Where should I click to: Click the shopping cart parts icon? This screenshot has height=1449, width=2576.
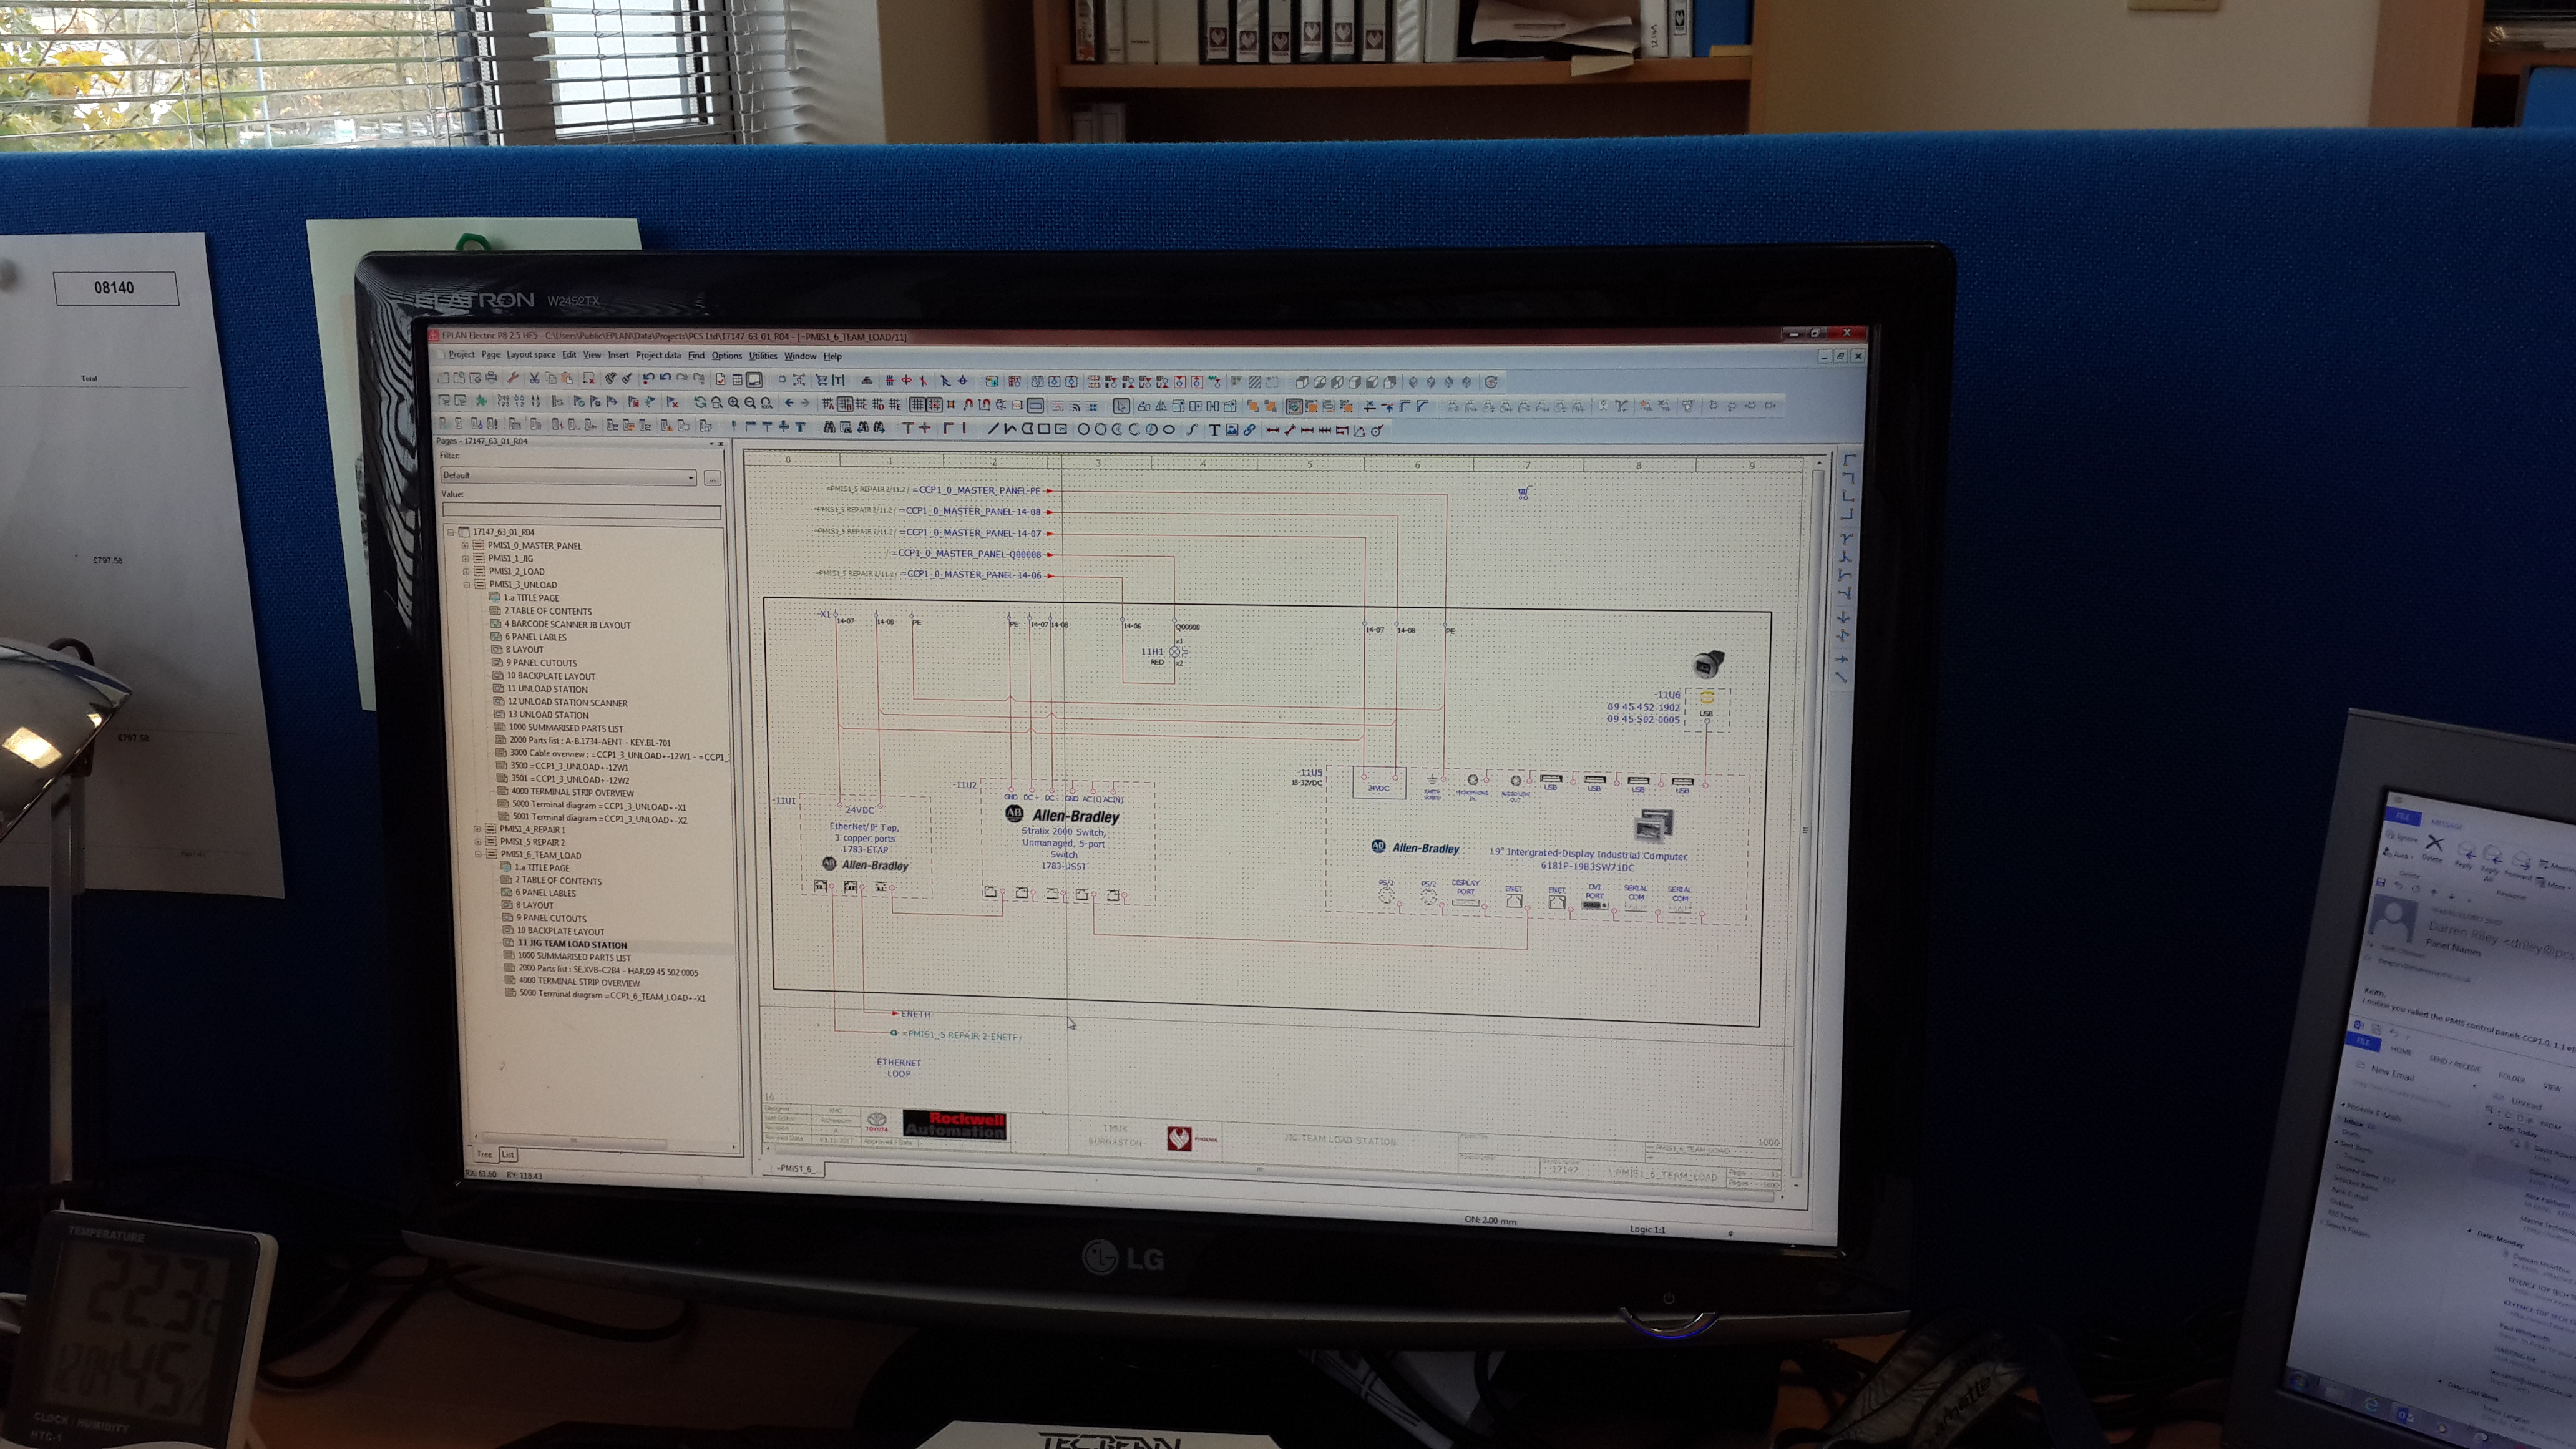(x=821, y=380)
